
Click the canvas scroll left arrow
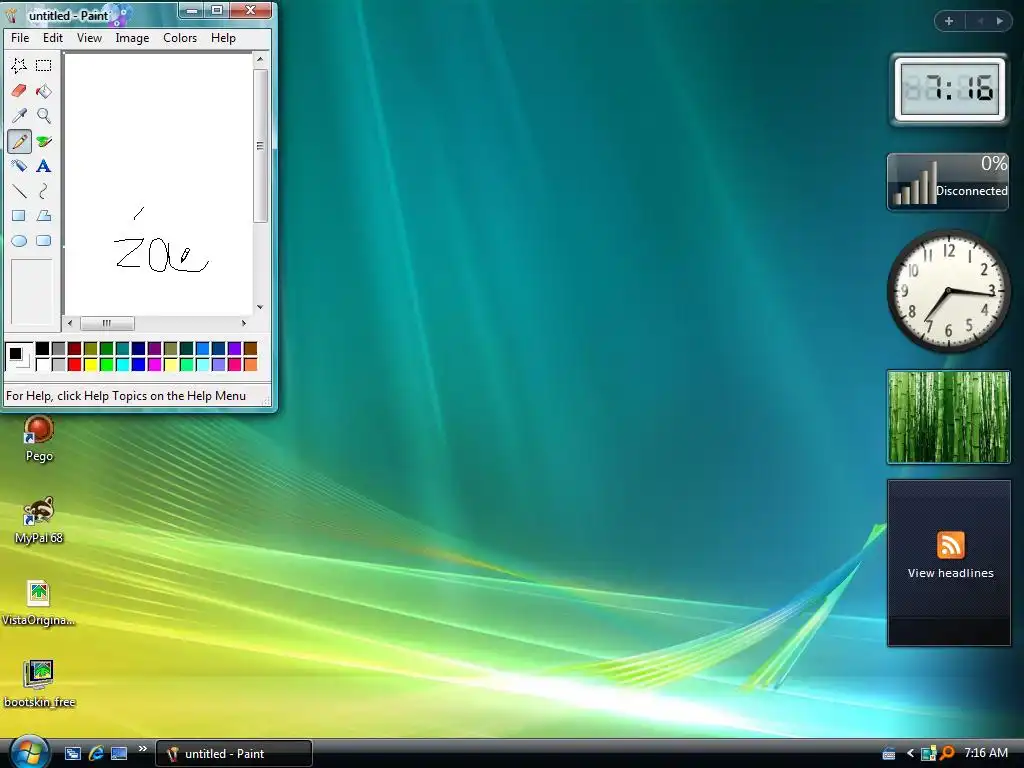[71, 323]
